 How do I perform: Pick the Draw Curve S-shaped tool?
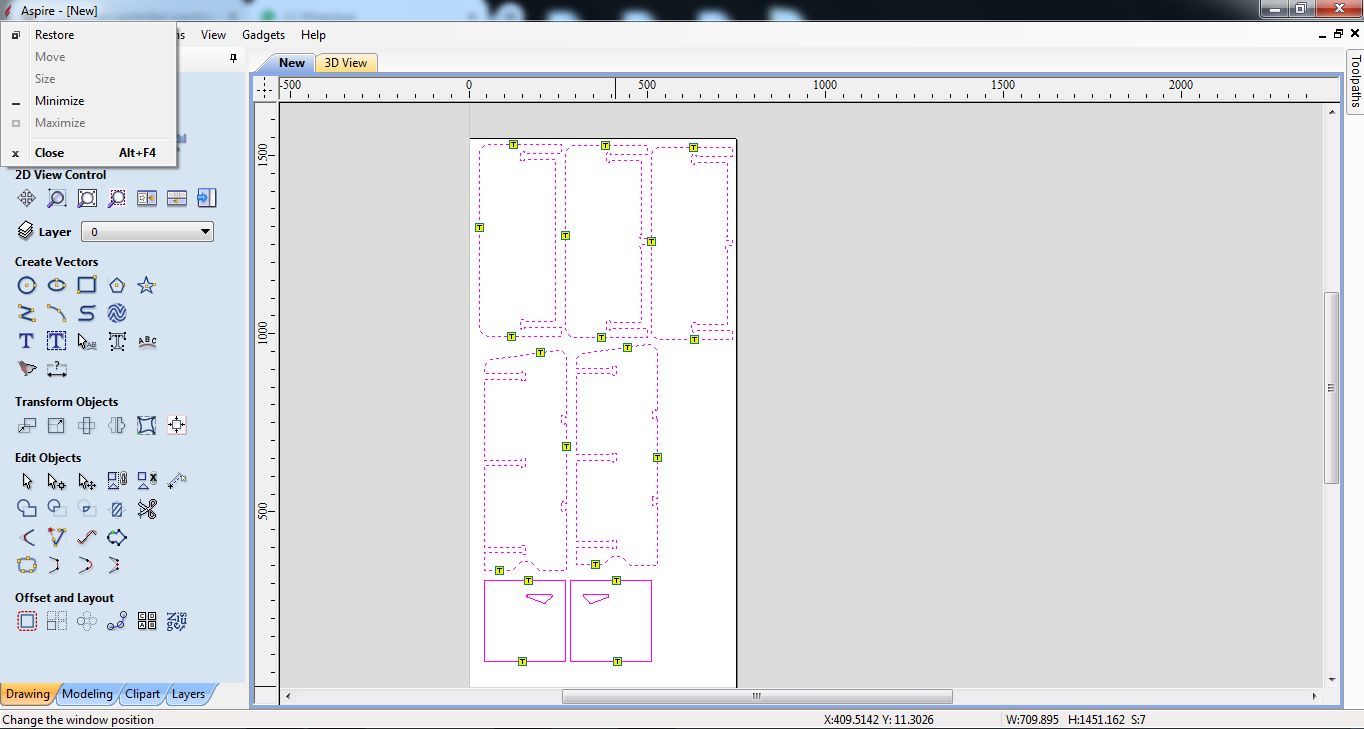(87, 313)
